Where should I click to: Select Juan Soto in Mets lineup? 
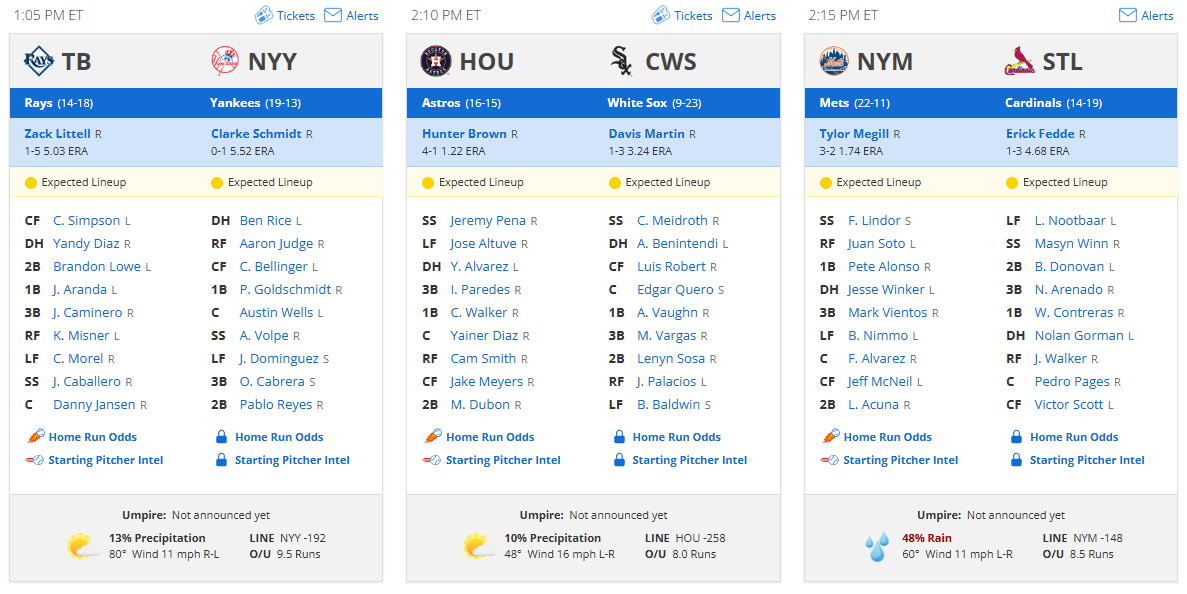pos(877,244)
